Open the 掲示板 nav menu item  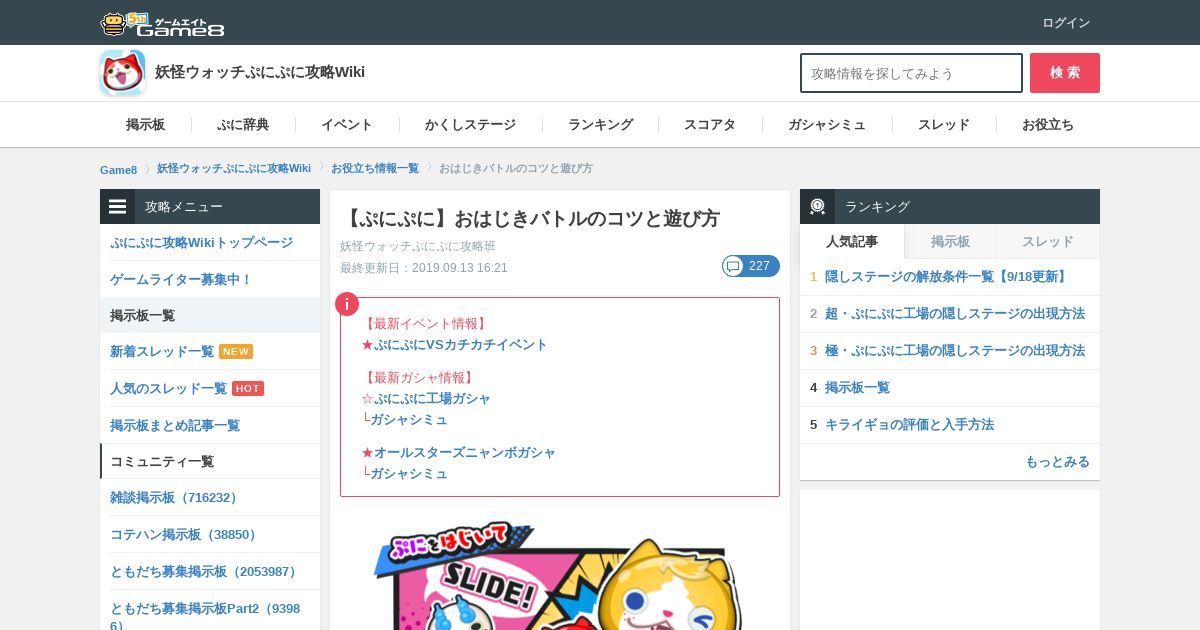tap(146, 125)
